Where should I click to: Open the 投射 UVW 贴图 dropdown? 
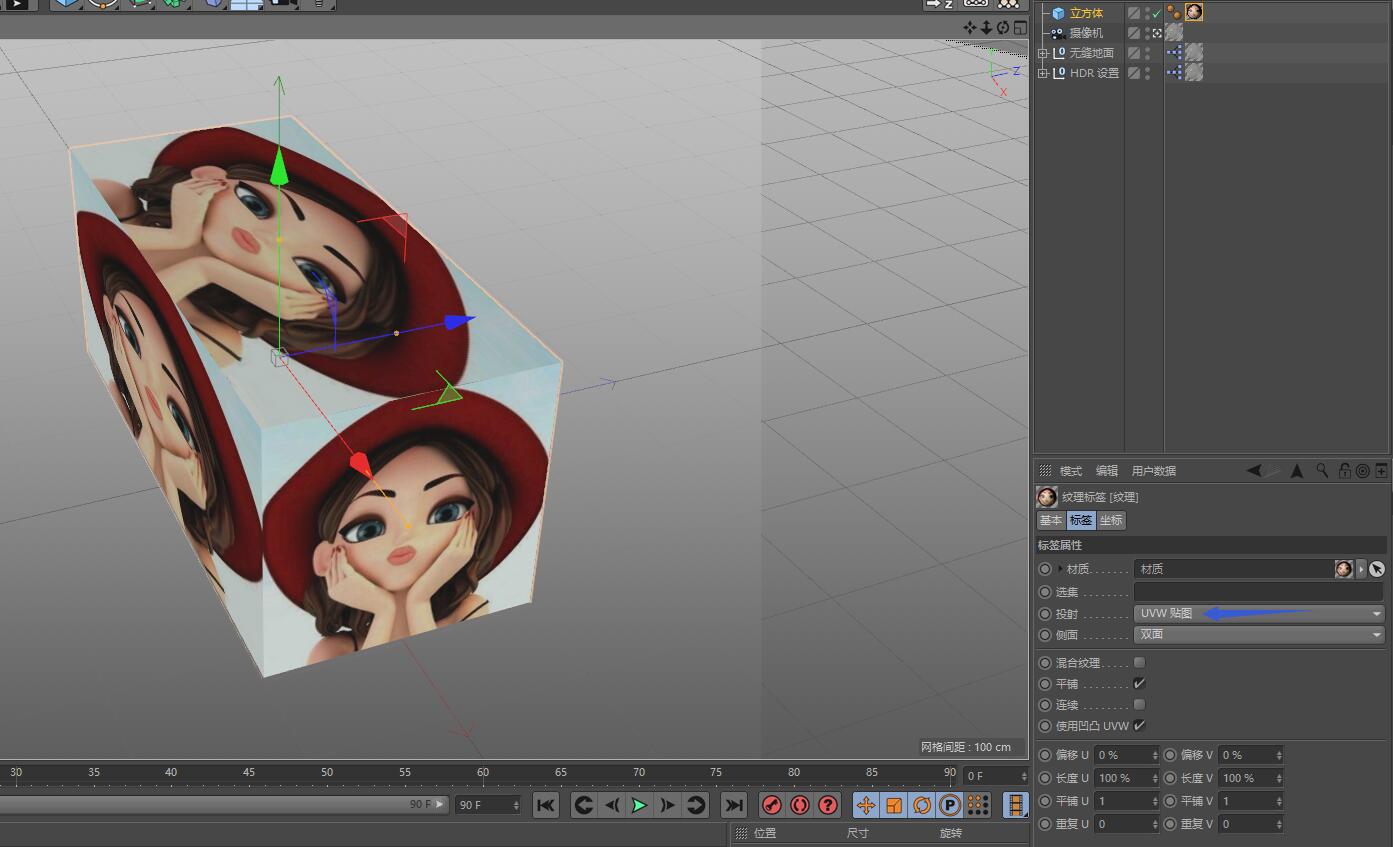point(1259,613)
